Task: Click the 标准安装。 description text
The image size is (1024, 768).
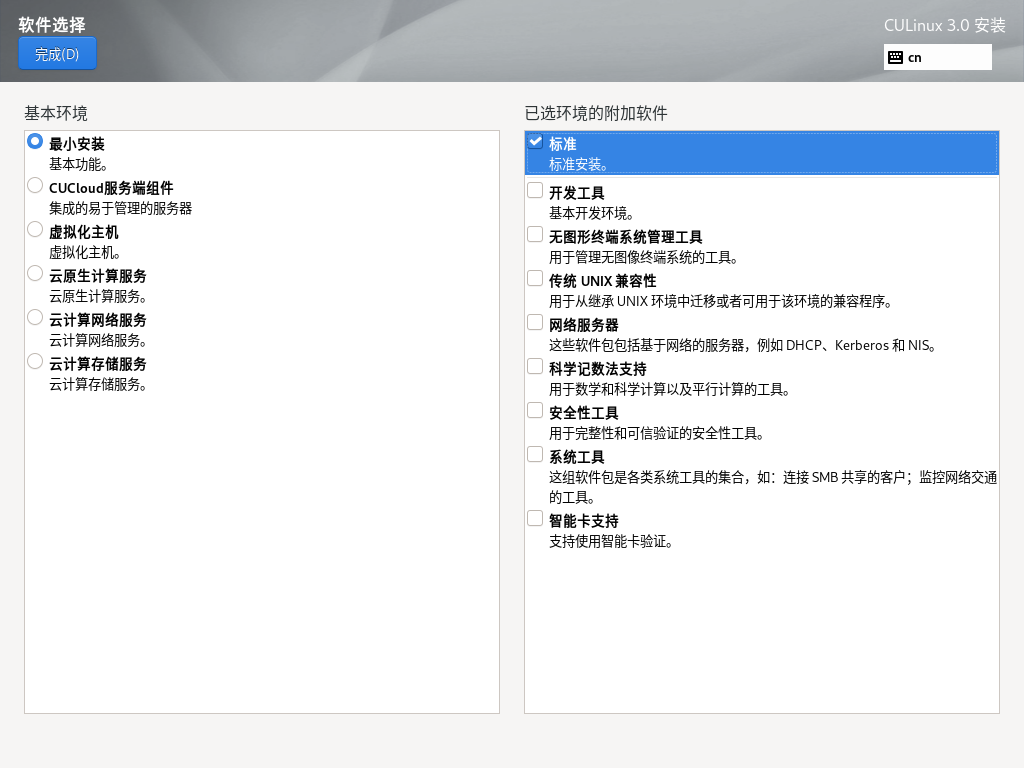Action: [579, 164]
